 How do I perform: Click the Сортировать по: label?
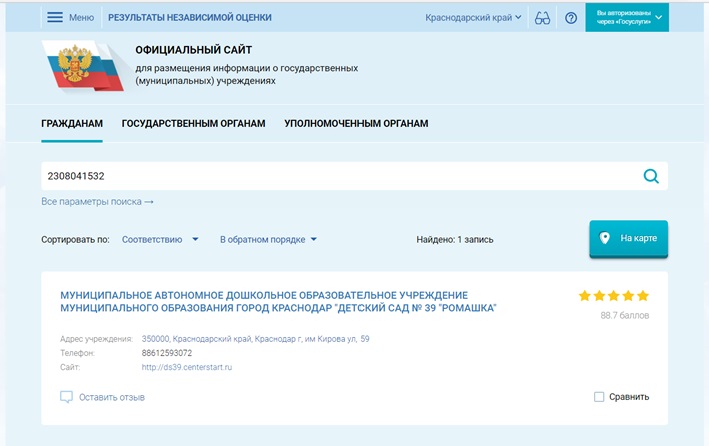(x=75, y=239)
